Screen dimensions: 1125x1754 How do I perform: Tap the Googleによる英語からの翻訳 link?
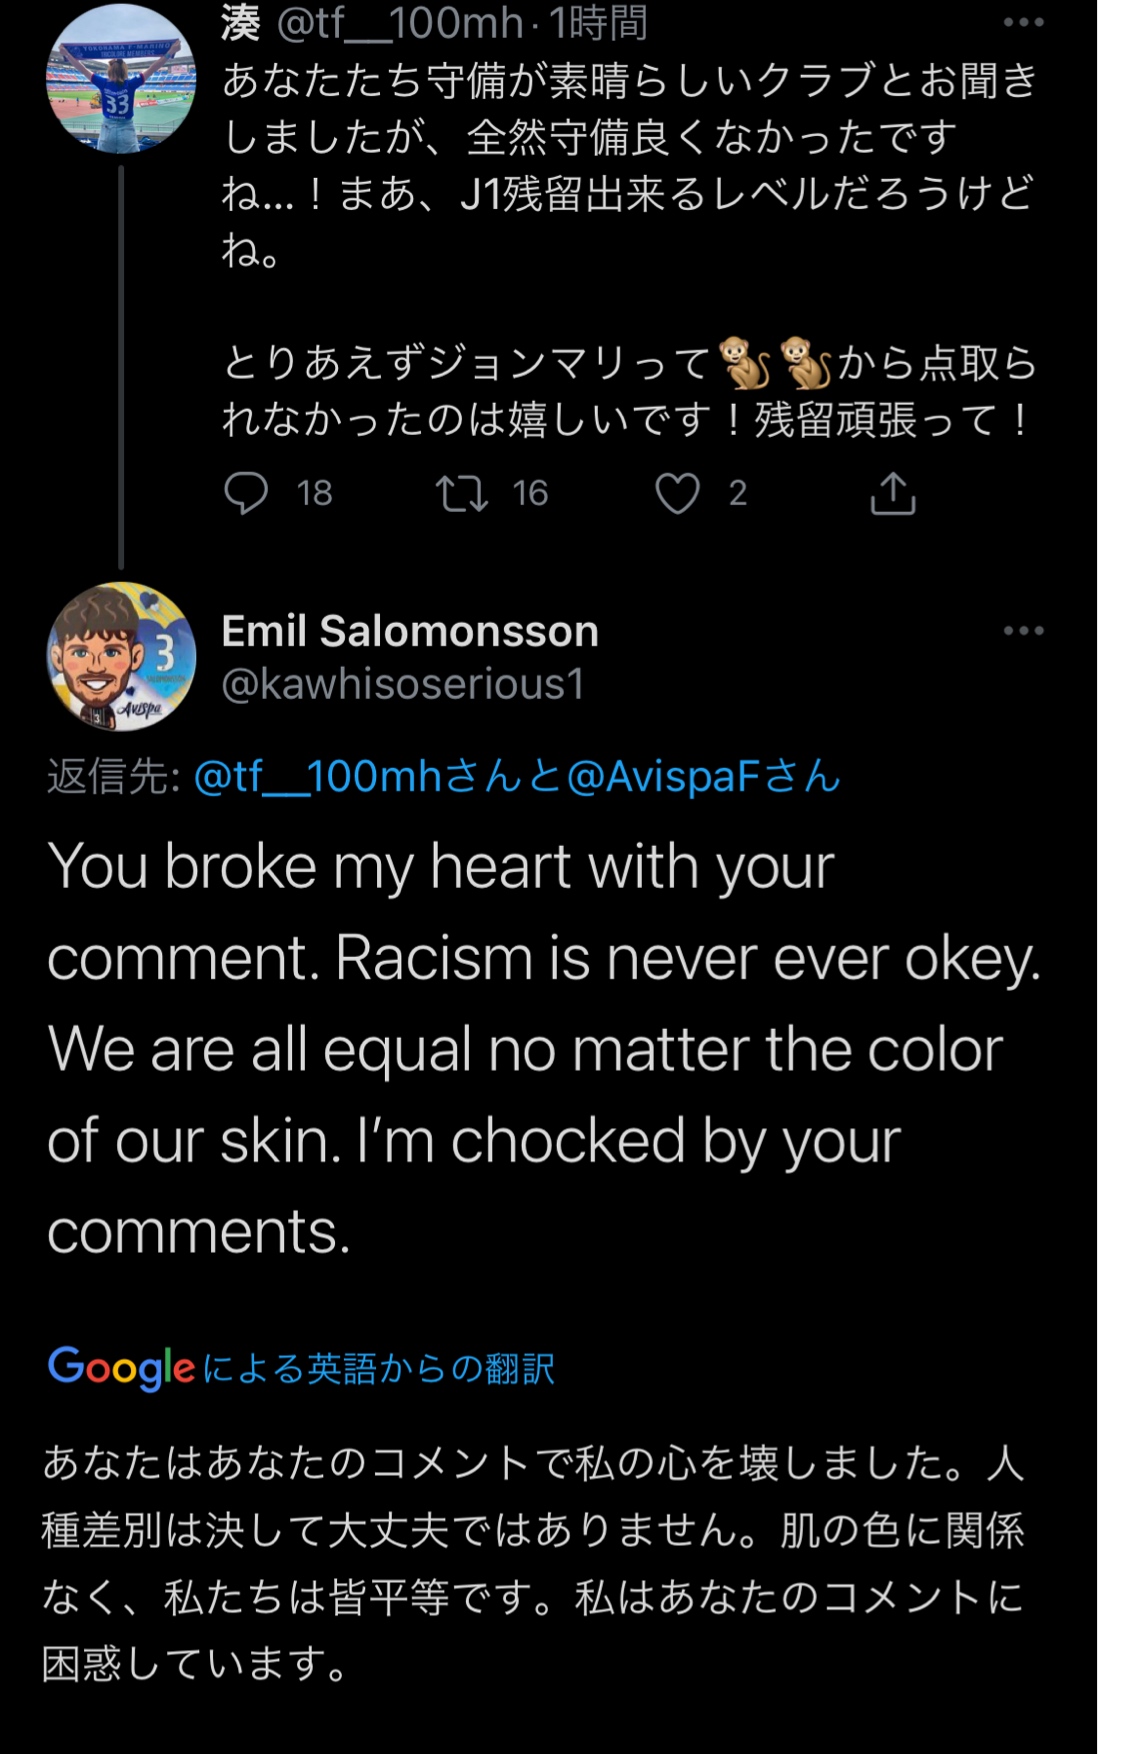(x=301, y=1367)
